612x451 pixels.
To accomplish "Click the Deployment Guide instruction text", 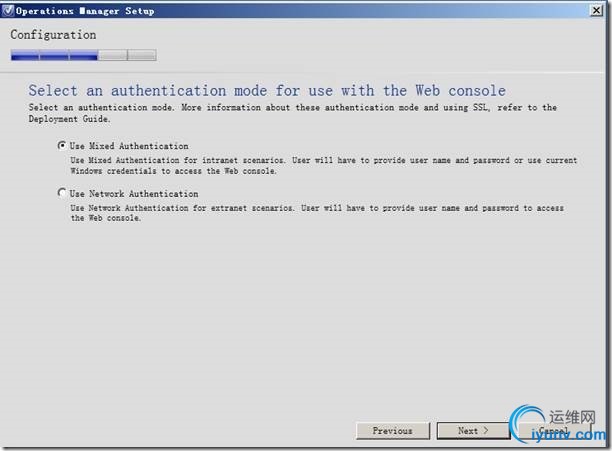I will 293,113.
